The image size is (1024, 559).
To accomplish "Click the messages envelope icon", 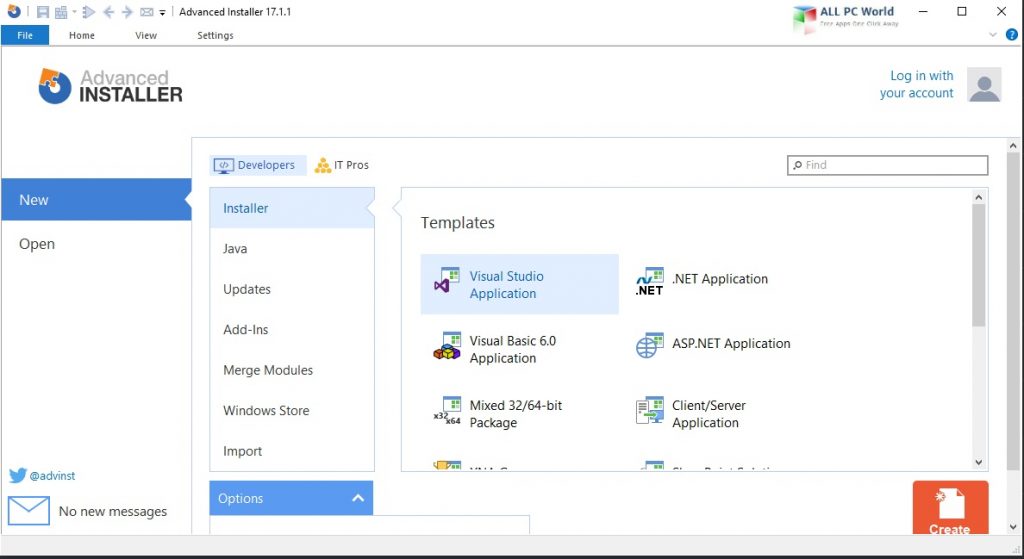I will tap(29, 511).
